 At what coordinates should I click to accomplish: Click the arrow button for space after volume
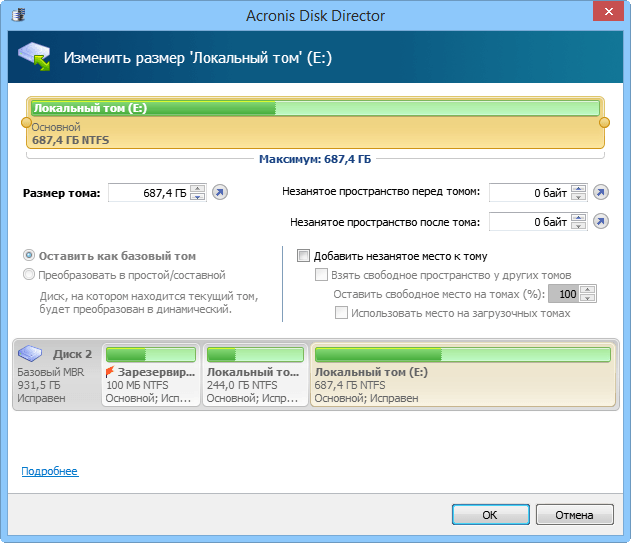tap(600, 221)
